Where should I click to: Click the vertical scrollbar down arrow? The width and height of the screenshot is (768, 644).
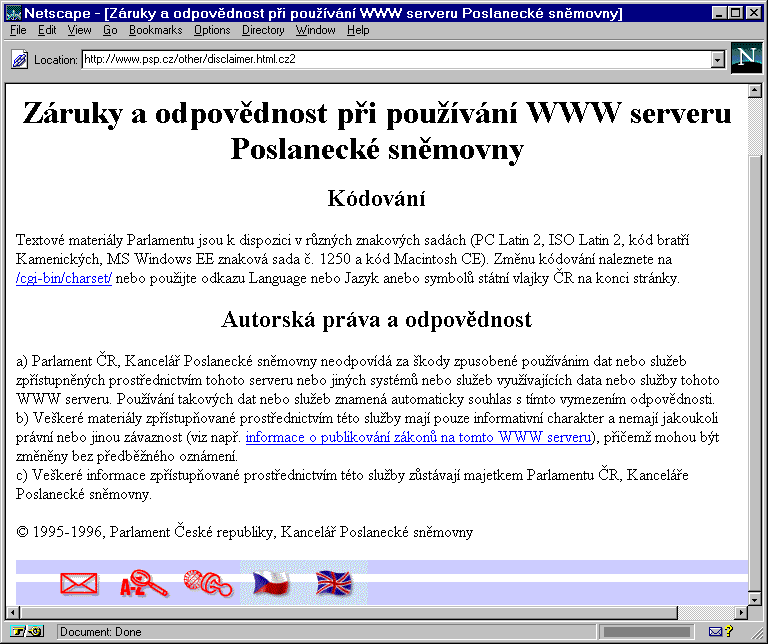coord(754,598)
